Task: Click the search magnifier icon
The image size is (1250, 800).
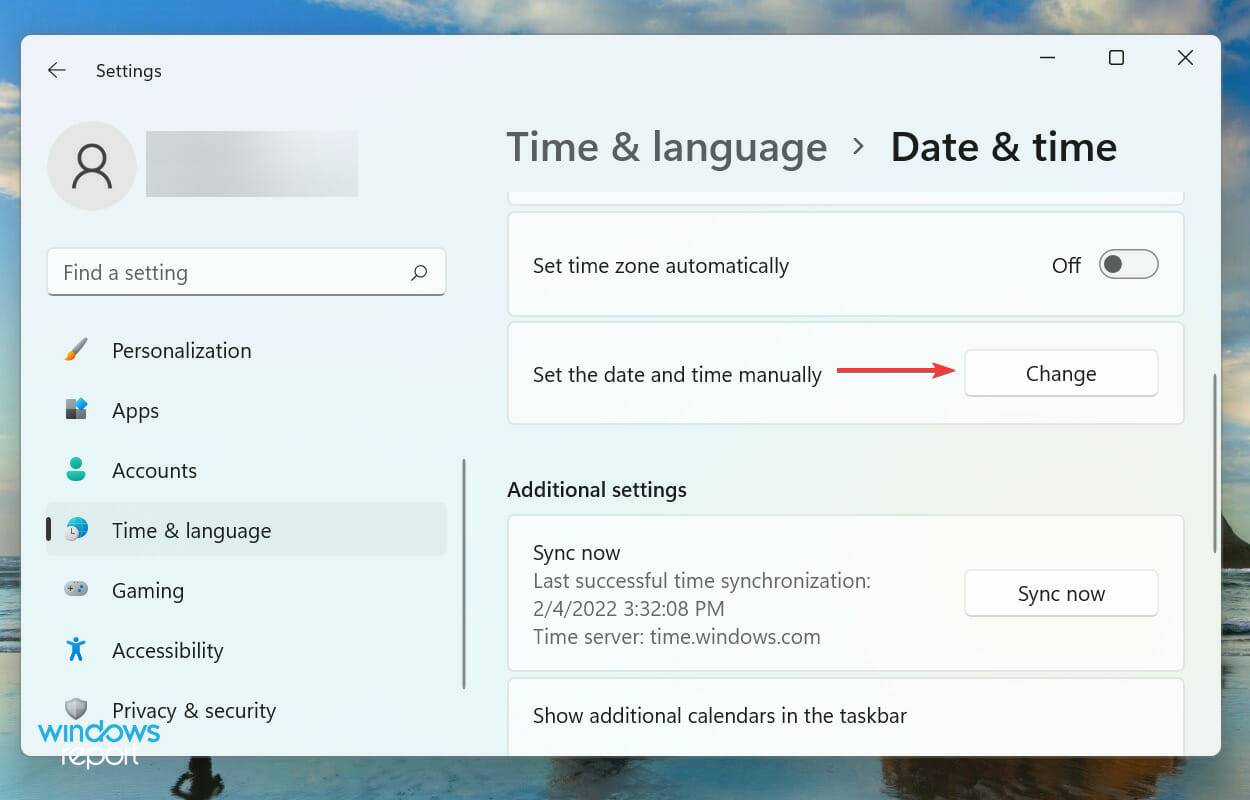Action: click(419, 272)
